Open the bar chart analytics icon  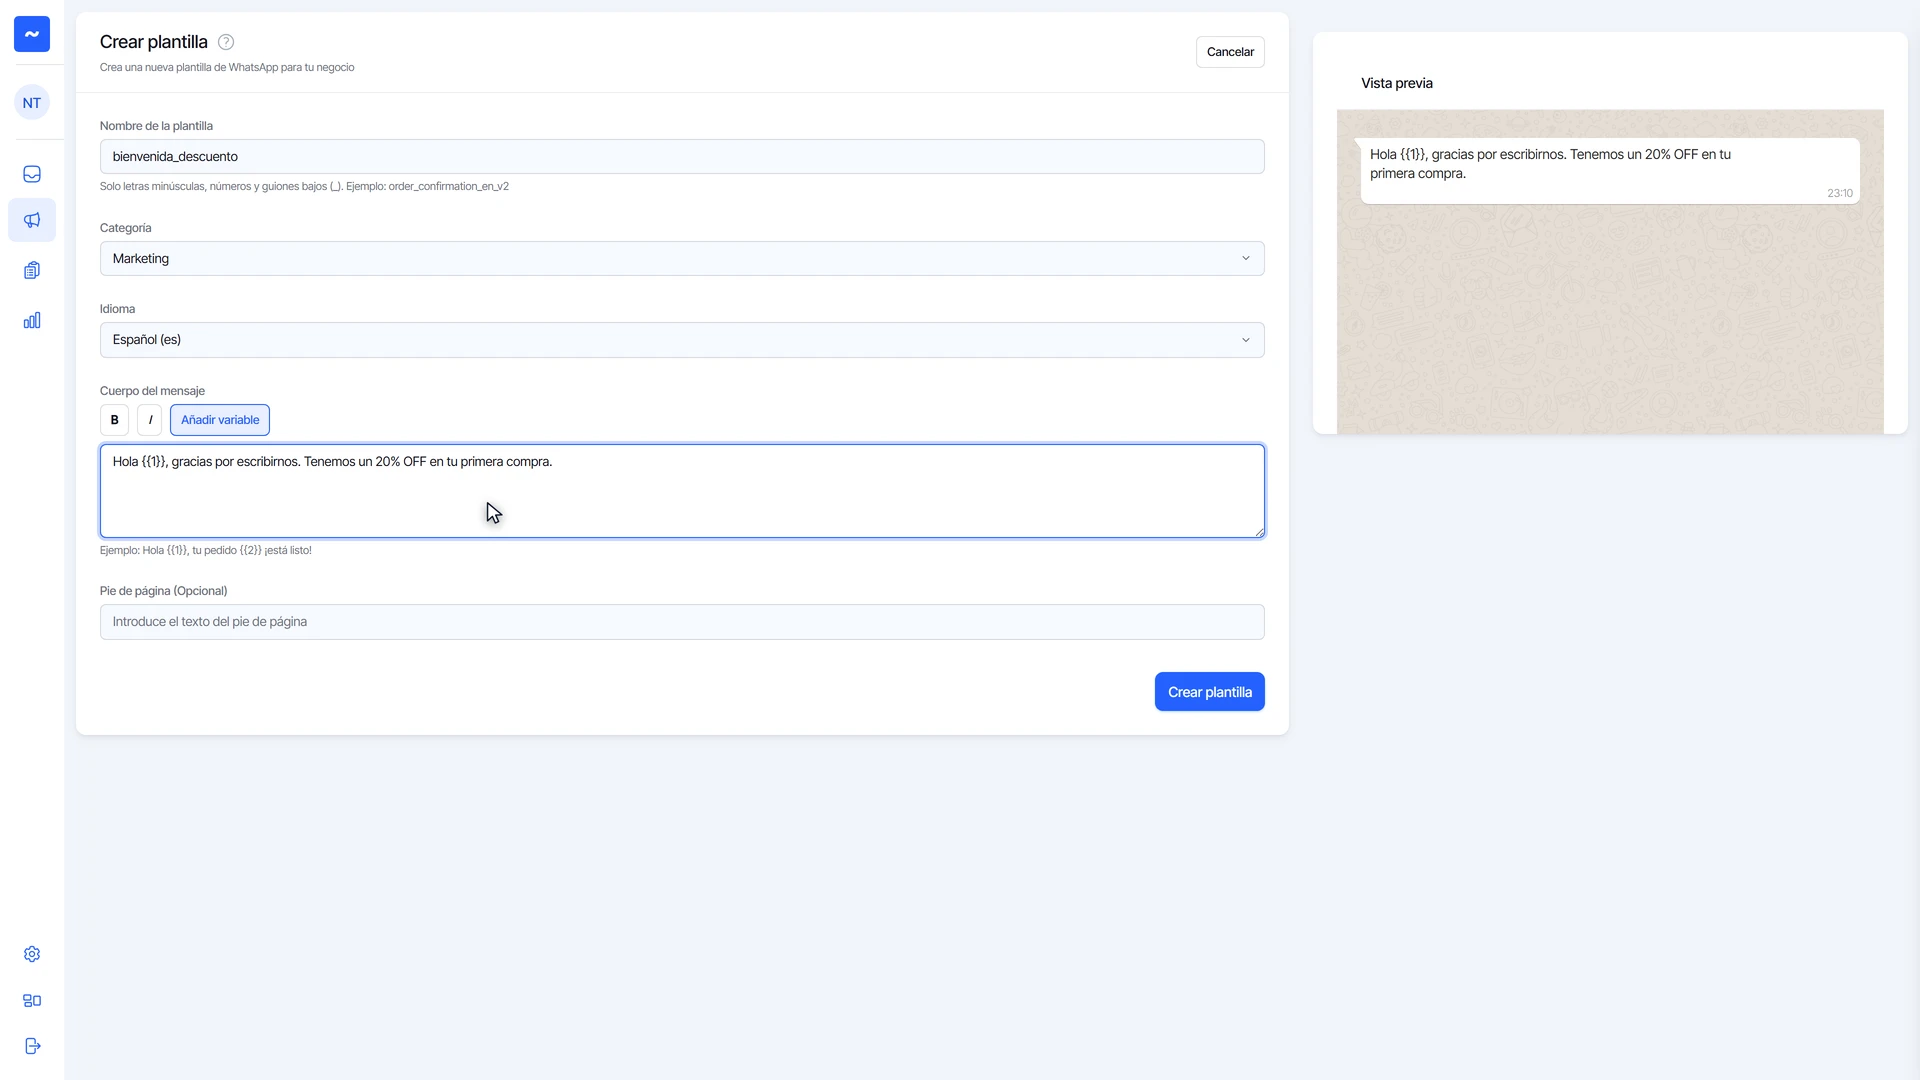(x=32, y=320)
